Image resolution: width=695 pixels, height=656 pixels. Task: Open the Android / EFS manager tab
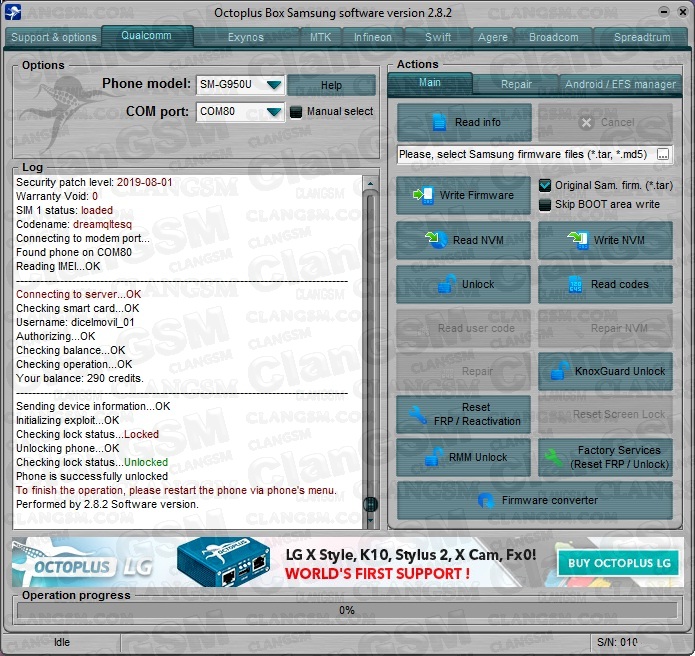pyautogui.click(x=620, y=84)
